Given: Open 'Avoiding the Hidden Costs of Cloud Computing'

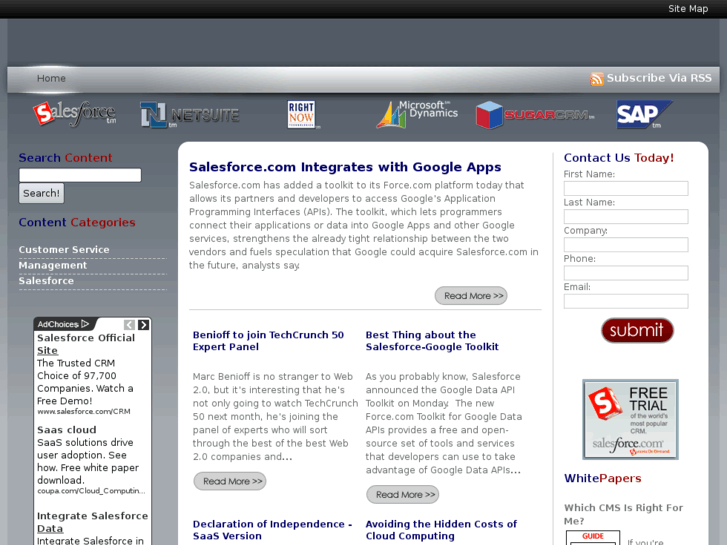Looking at the screenshot, I should (x=441, y=530).
